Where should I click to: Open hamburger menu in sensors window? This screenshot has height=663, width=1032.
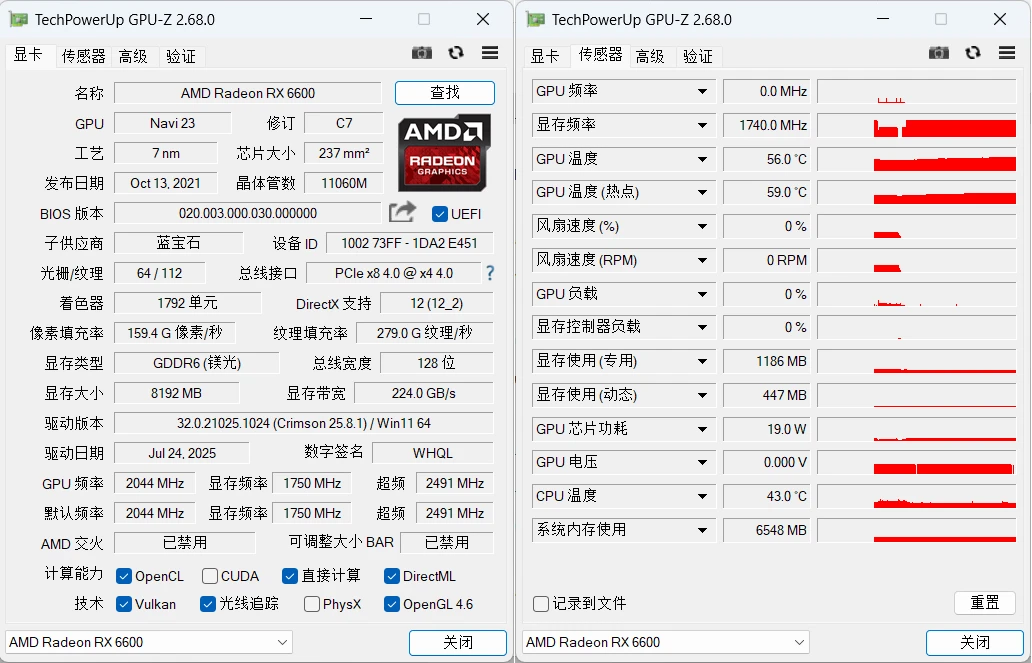point(1007,53)
